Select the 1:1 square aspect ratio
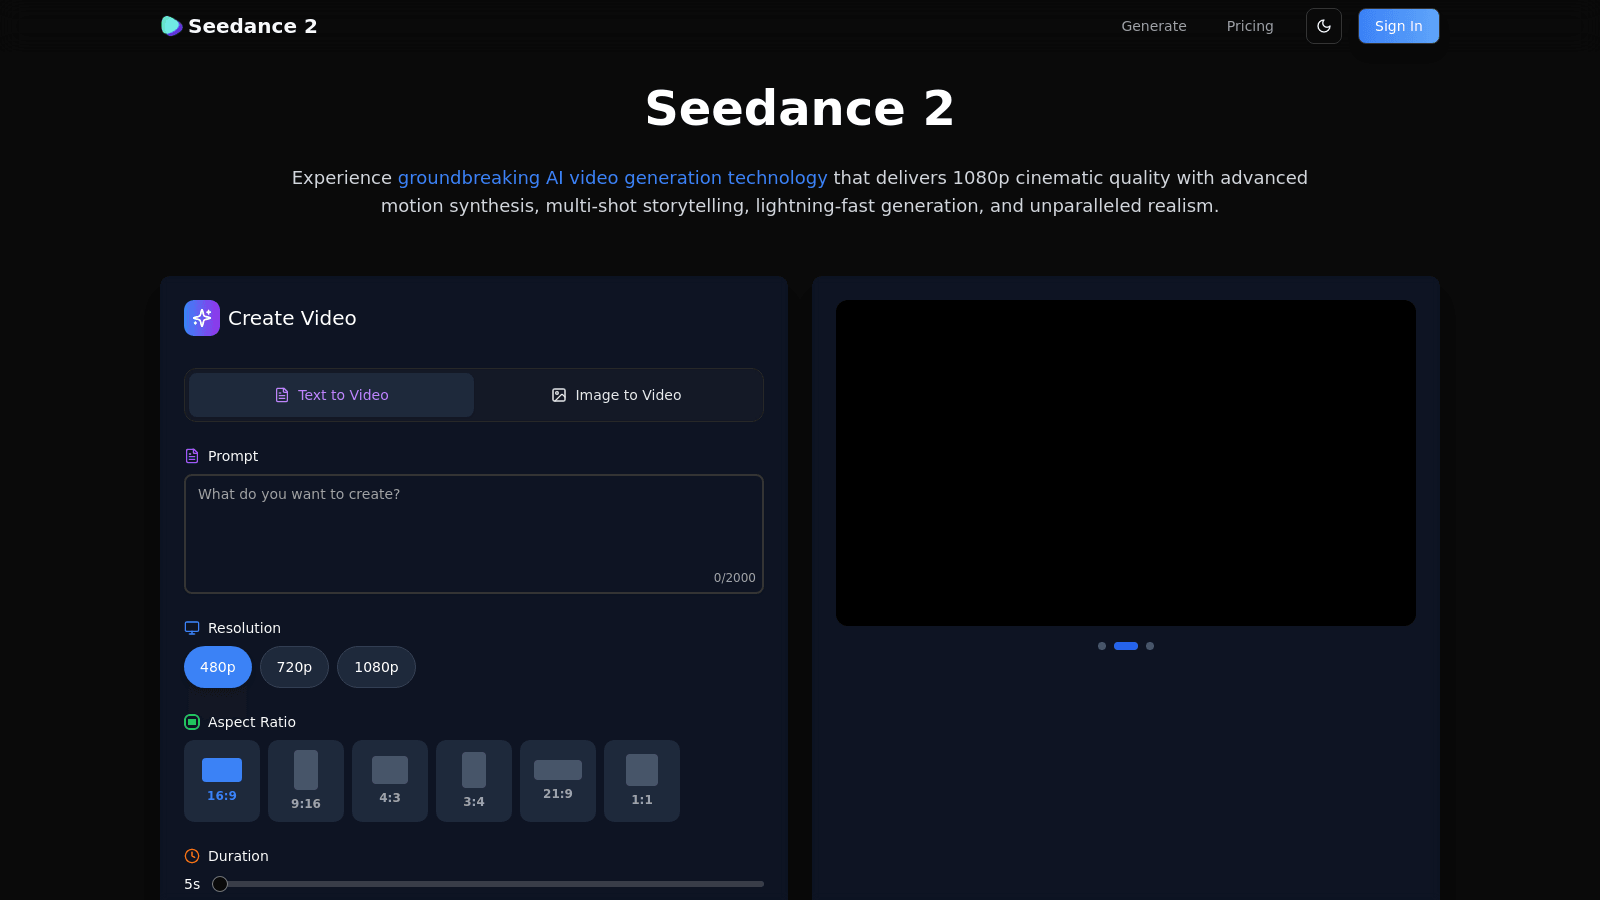The height and width of the screenshot is (900, 1600). [x=641, y=781]
